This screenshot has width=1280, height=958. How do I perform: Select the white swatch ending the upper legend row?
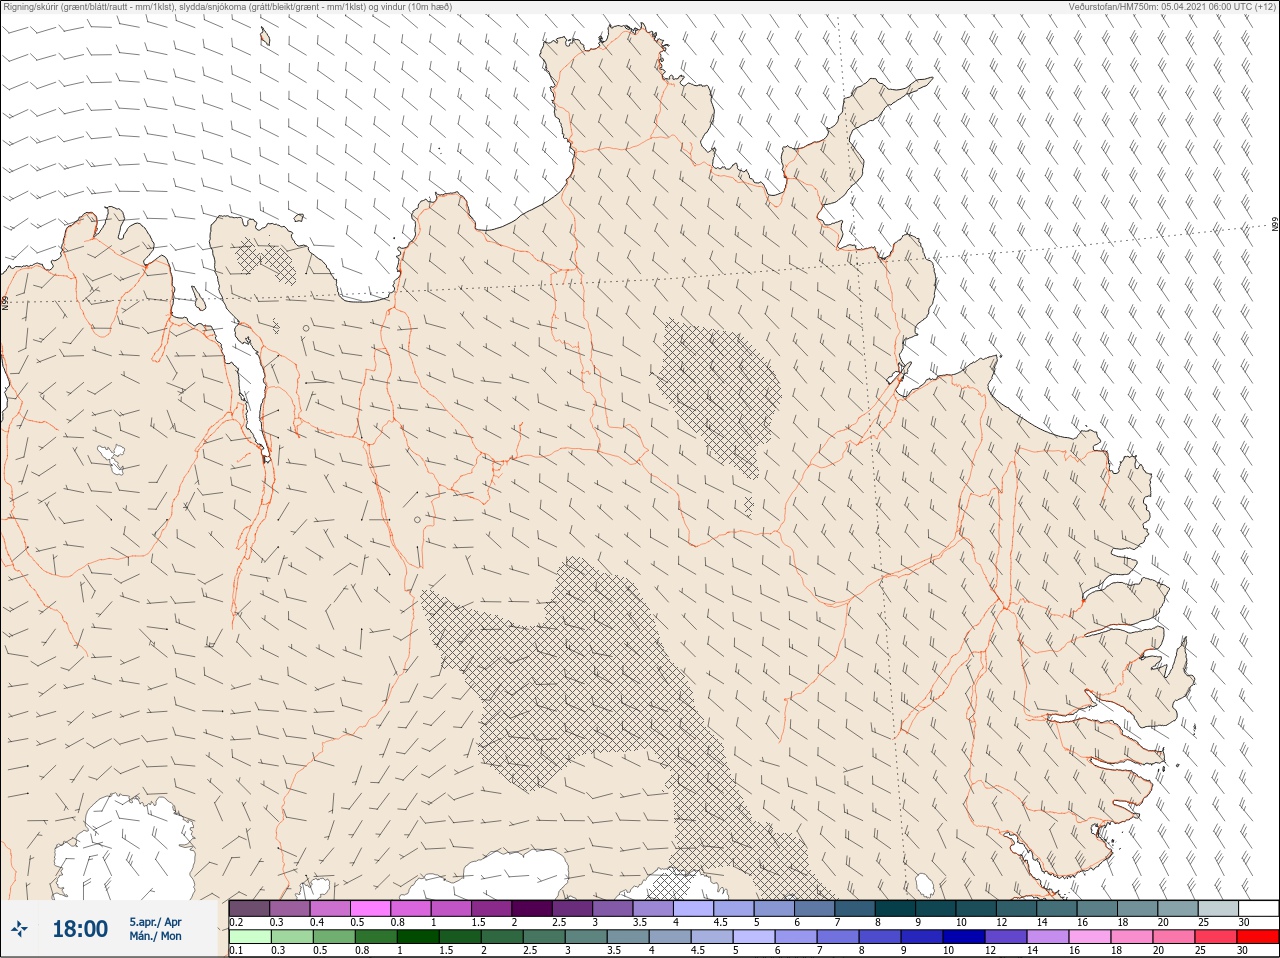click(x=1258, y=908)
